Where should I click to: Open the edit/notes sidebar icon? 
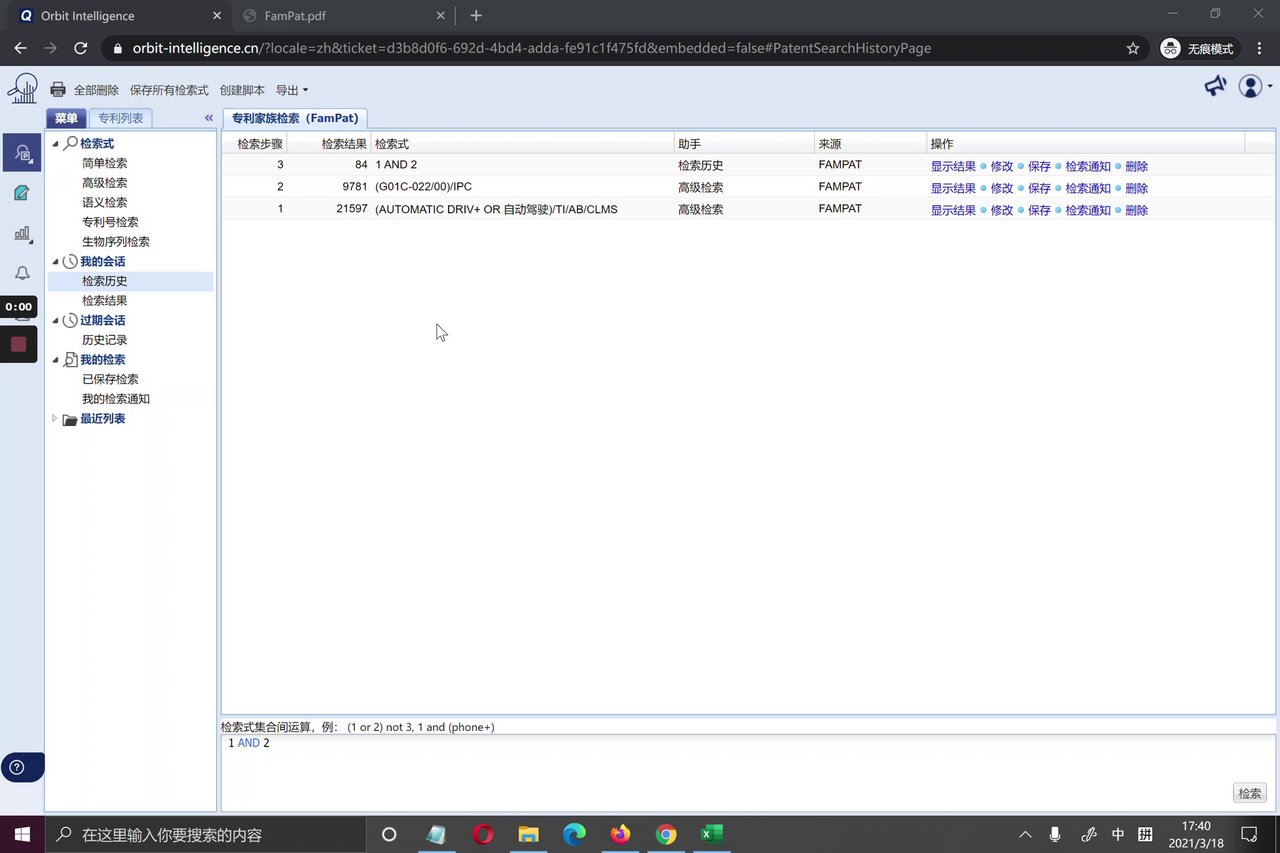(22, 193)
